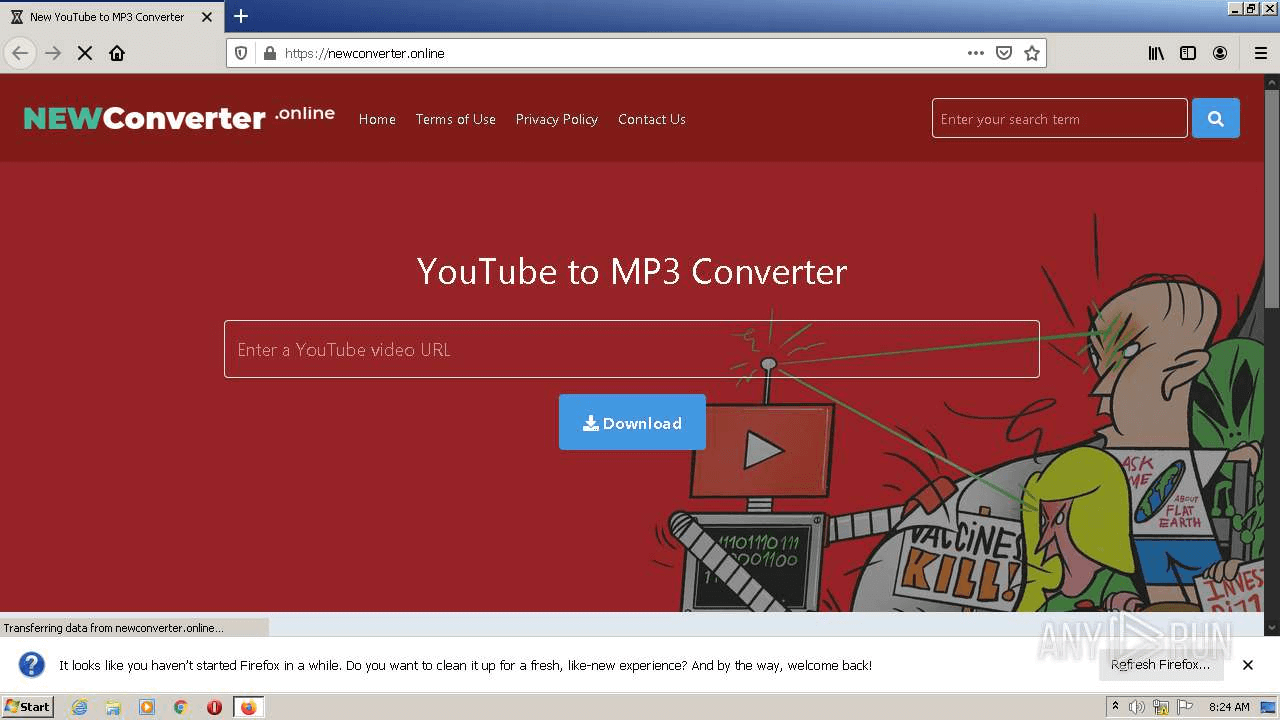Open File Explorer from taskbar
1280x720 pixels.
(113, 707)
